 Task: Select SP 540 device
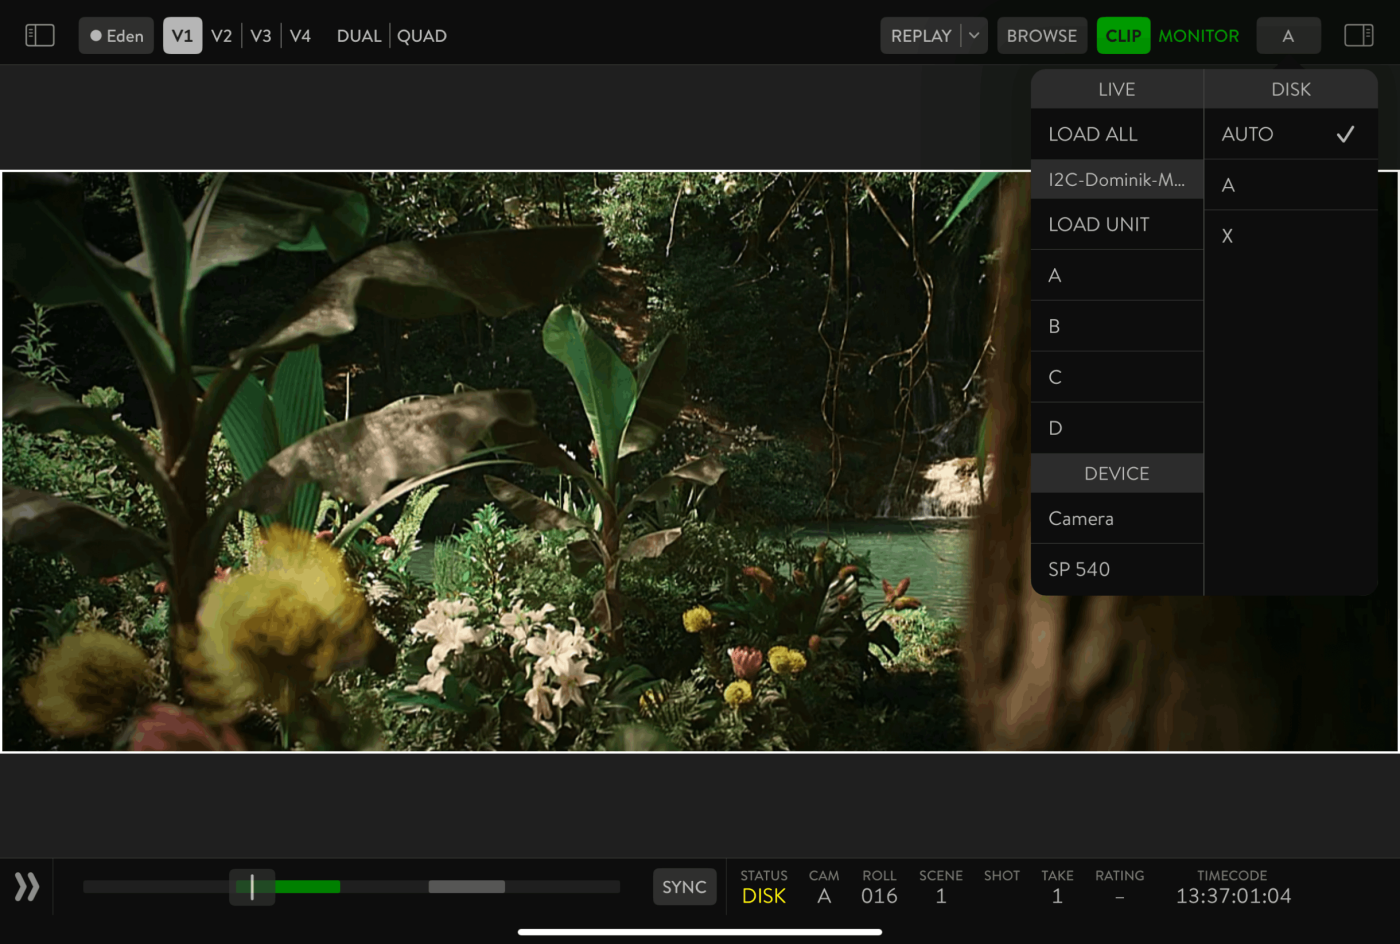coord(1116,569)
